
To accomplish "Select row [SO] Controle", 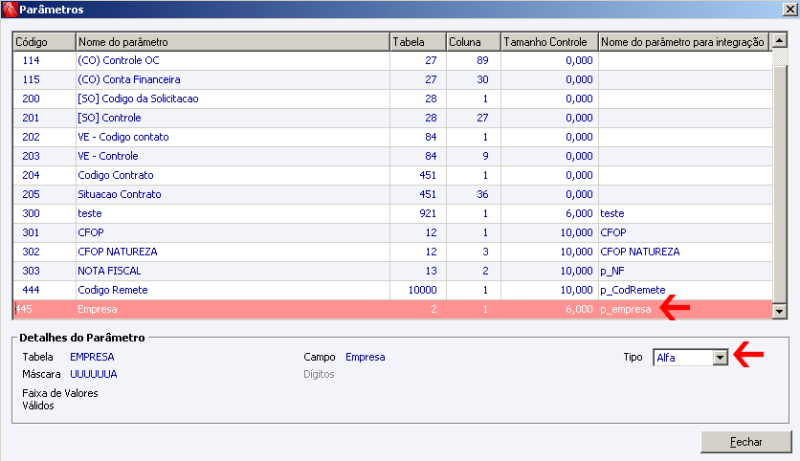I will click(393, 118).
